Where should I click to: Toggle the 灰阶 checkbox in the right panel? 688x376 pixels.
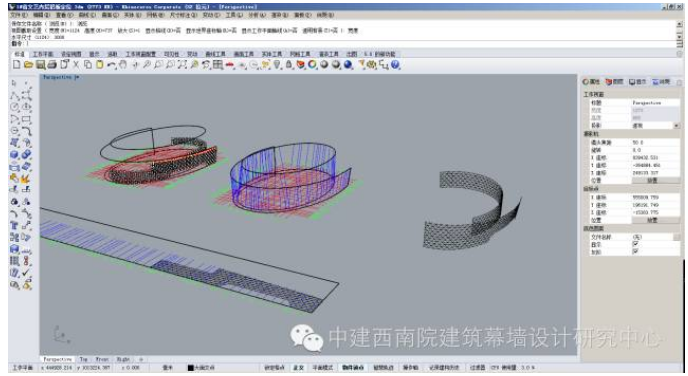(x=635, y=252)
